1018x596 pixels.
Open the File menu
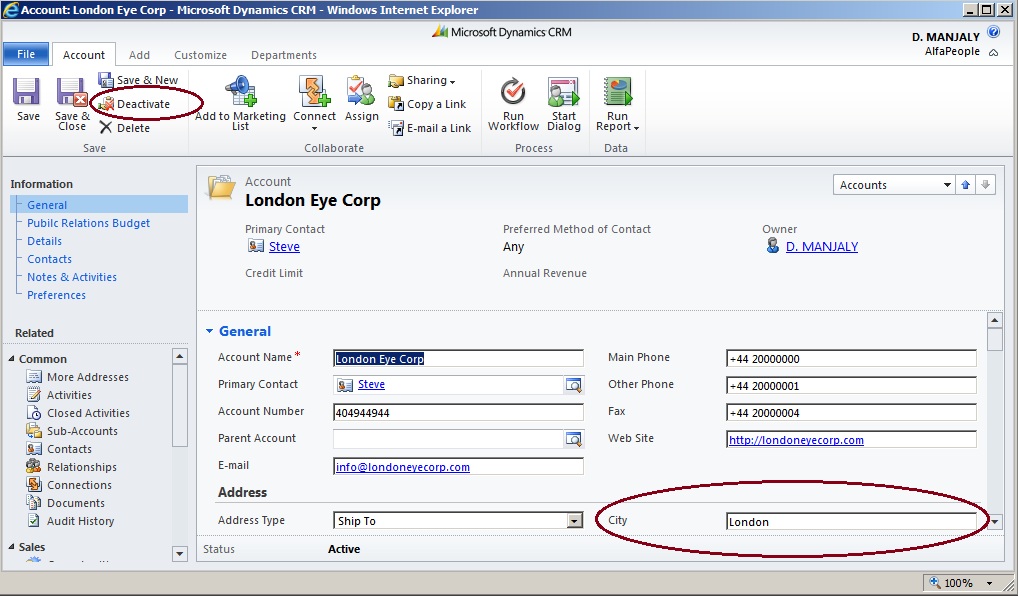click(25, 53)
